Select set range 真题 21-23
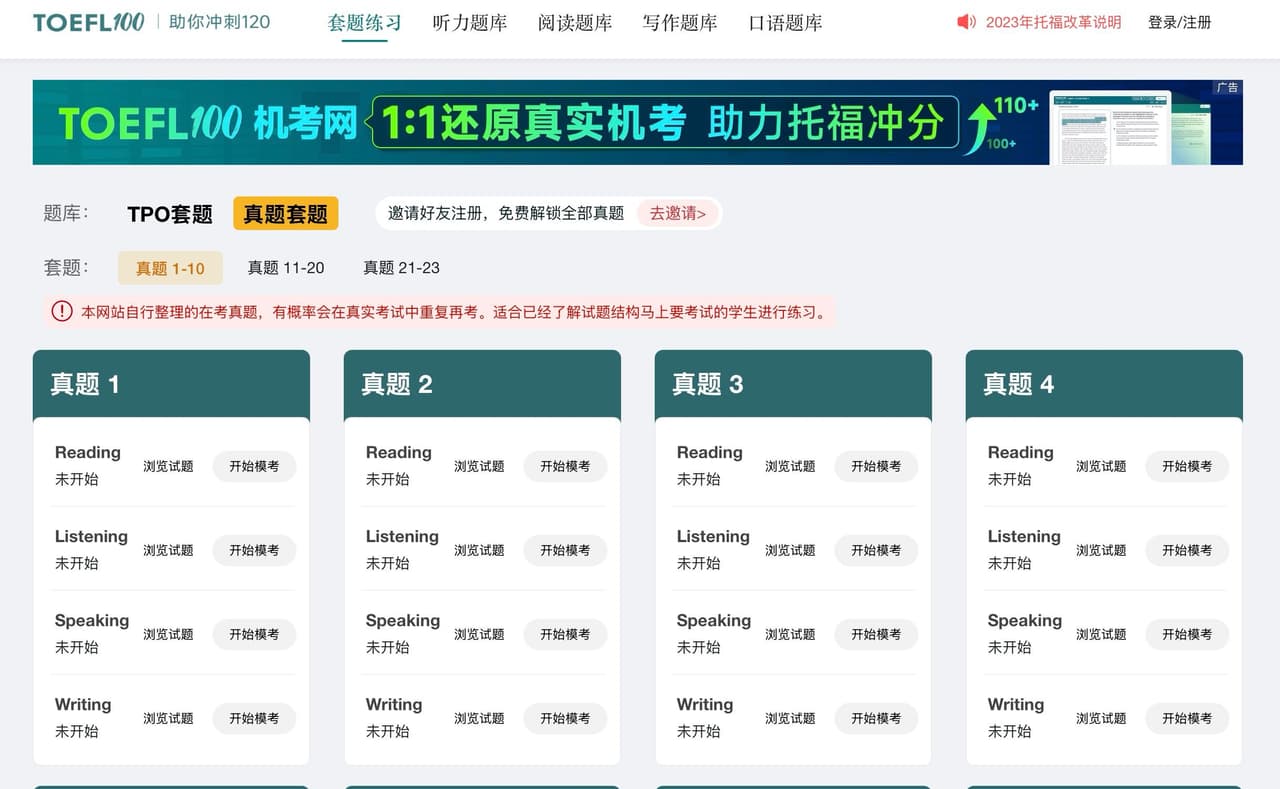 (x=401, y=268)
